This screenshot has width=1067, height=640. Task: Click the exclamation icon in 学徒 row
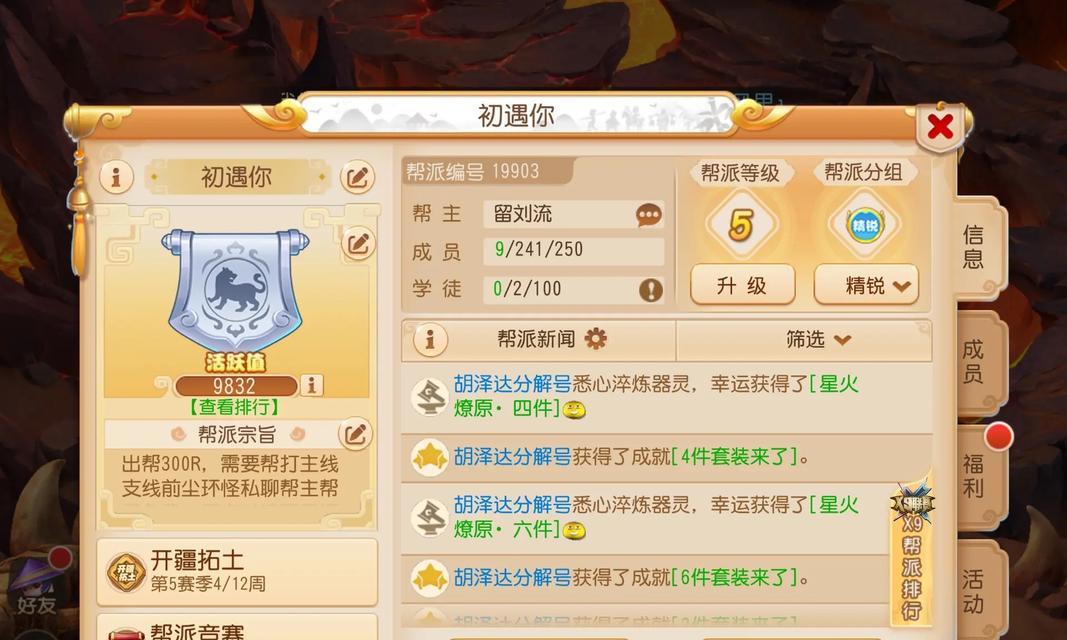(651, 290)
